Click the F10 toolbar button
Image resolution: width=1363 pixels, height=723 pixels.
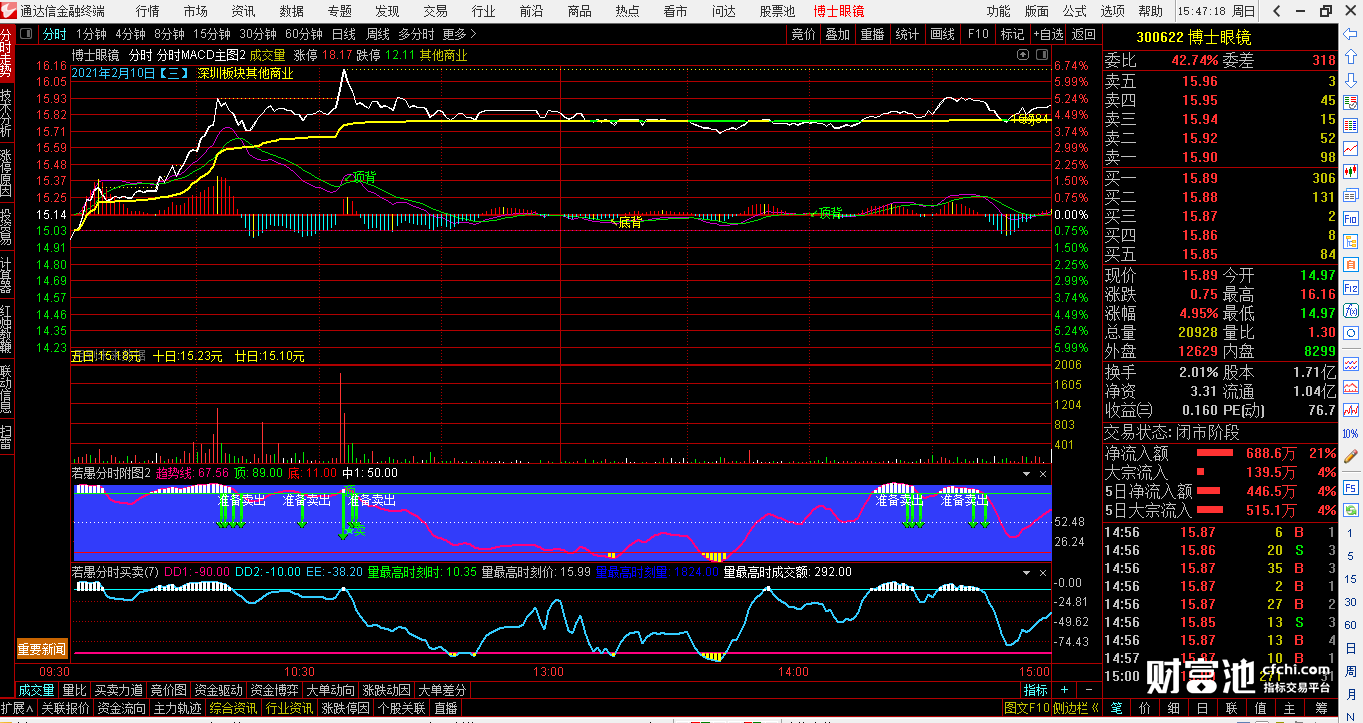977,34
